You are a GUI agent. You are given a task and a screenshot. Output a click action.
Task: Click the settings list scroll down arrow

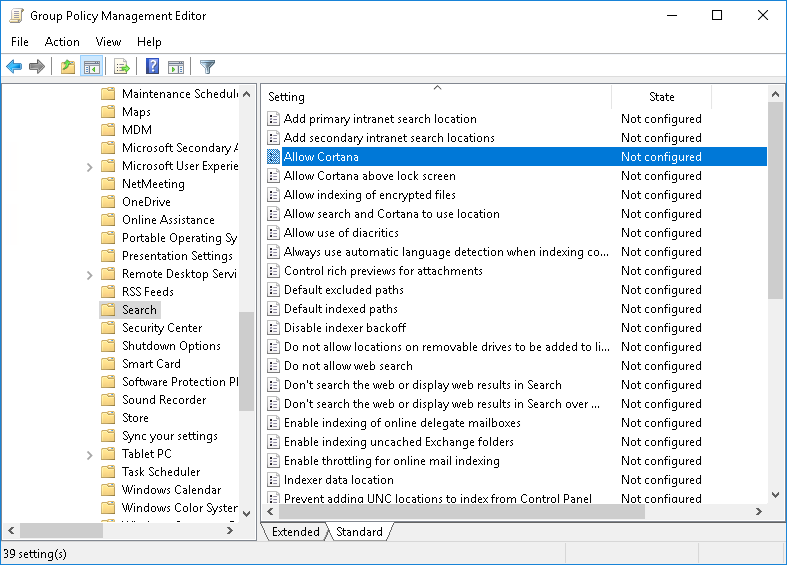(x=776, y=495)
